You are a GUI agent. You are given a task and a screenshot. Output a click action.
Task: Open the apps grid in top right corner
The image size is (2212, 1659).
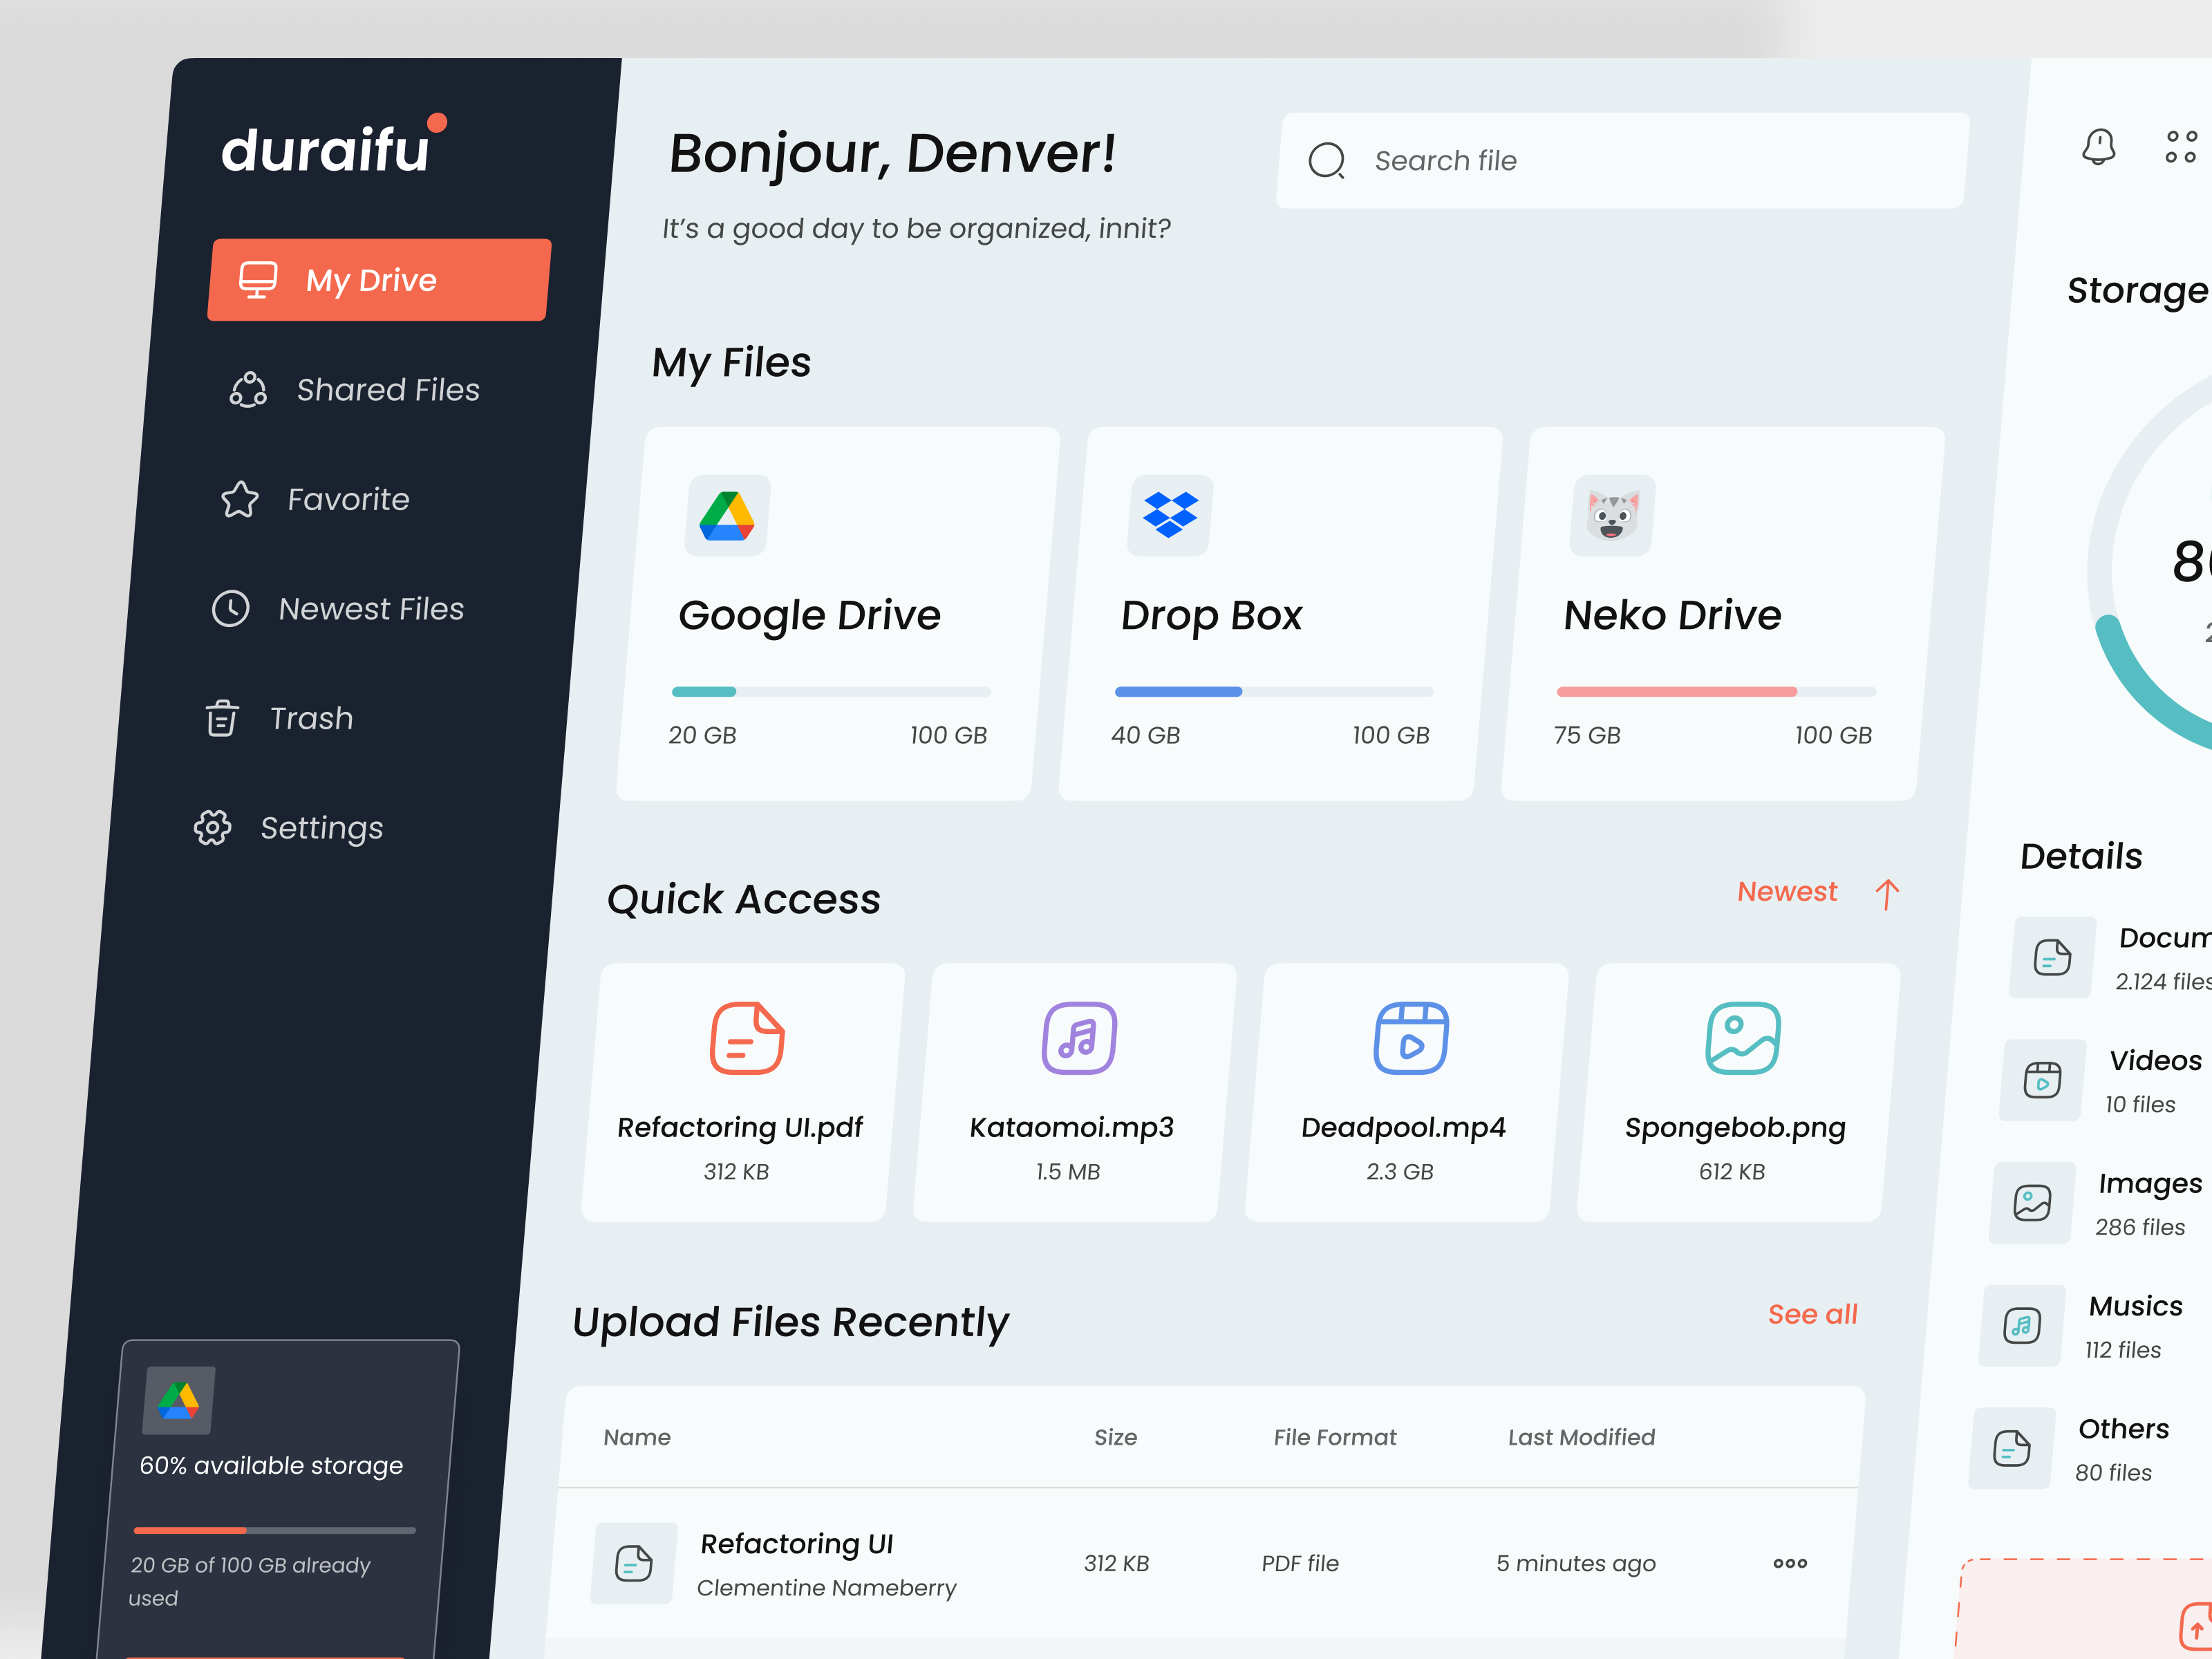tap(2180, 148)
